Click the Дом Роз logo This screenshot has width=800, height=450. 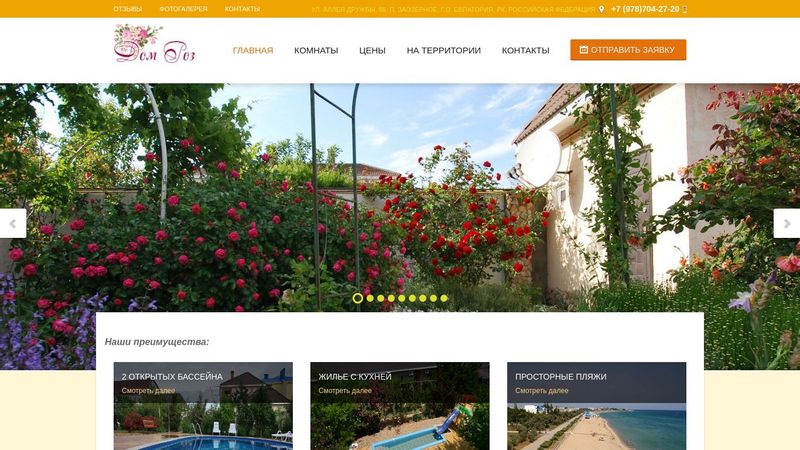(155, 44)
